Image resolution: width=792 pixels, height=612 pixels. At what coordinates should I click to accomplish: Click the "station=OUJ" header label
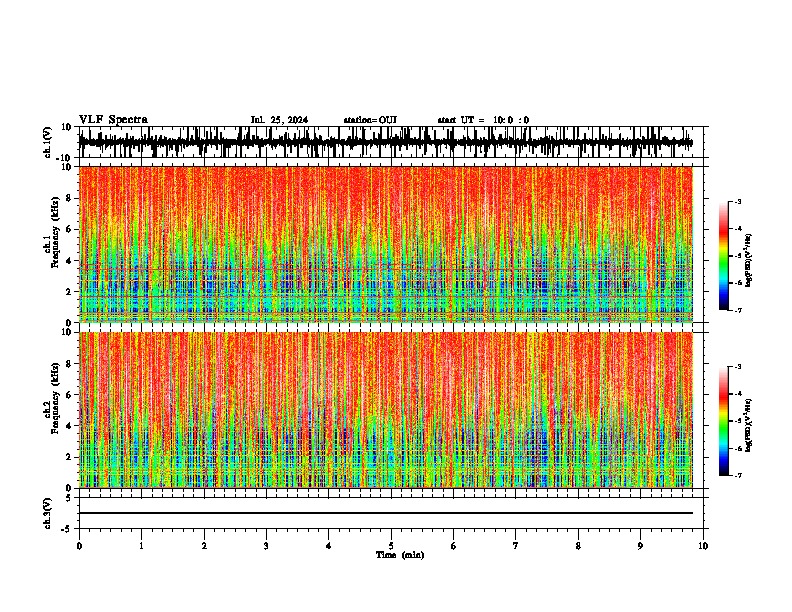click(370, 120)
